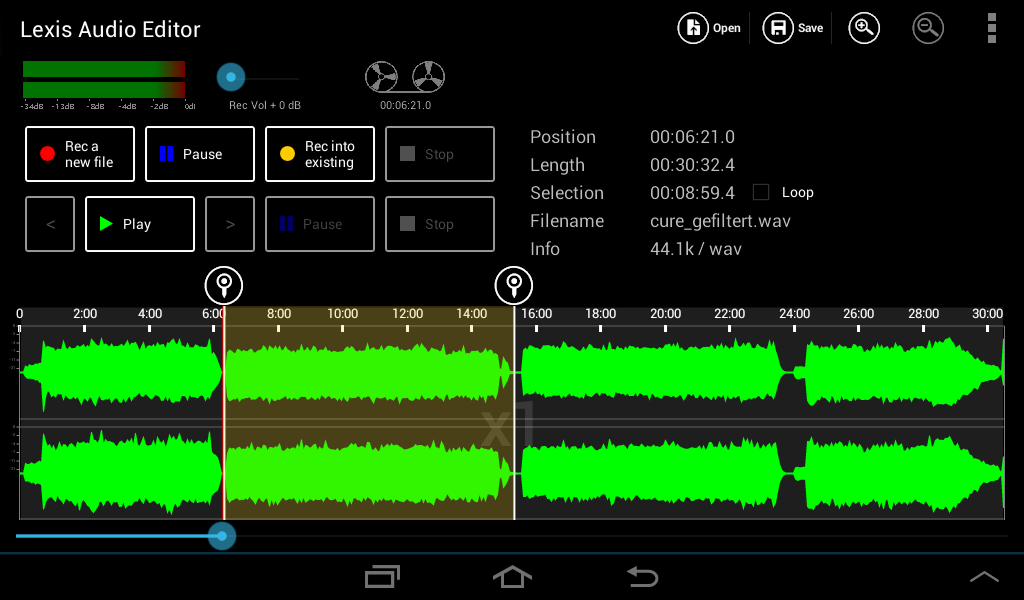Click the Rec Vol slider knob
Screen dimensions: 1024x600
231,77
